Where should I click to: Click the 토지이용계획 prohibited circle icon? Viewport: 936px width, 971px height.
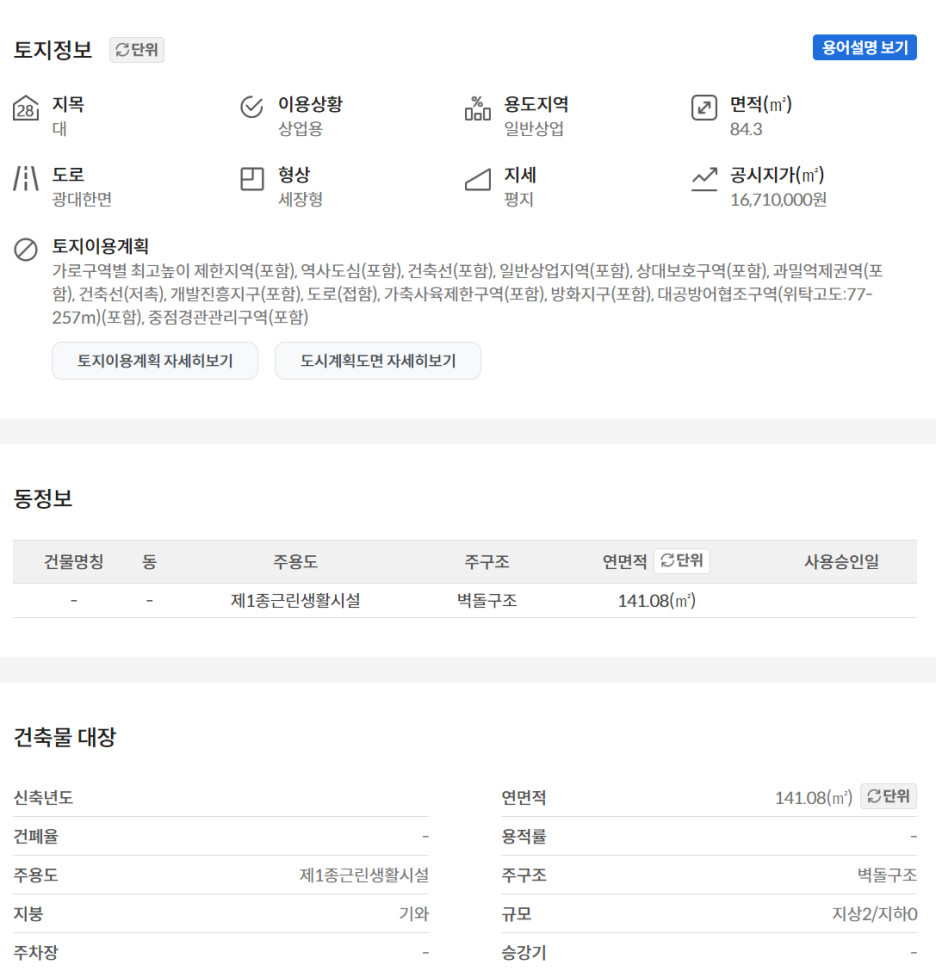[25, 250]
